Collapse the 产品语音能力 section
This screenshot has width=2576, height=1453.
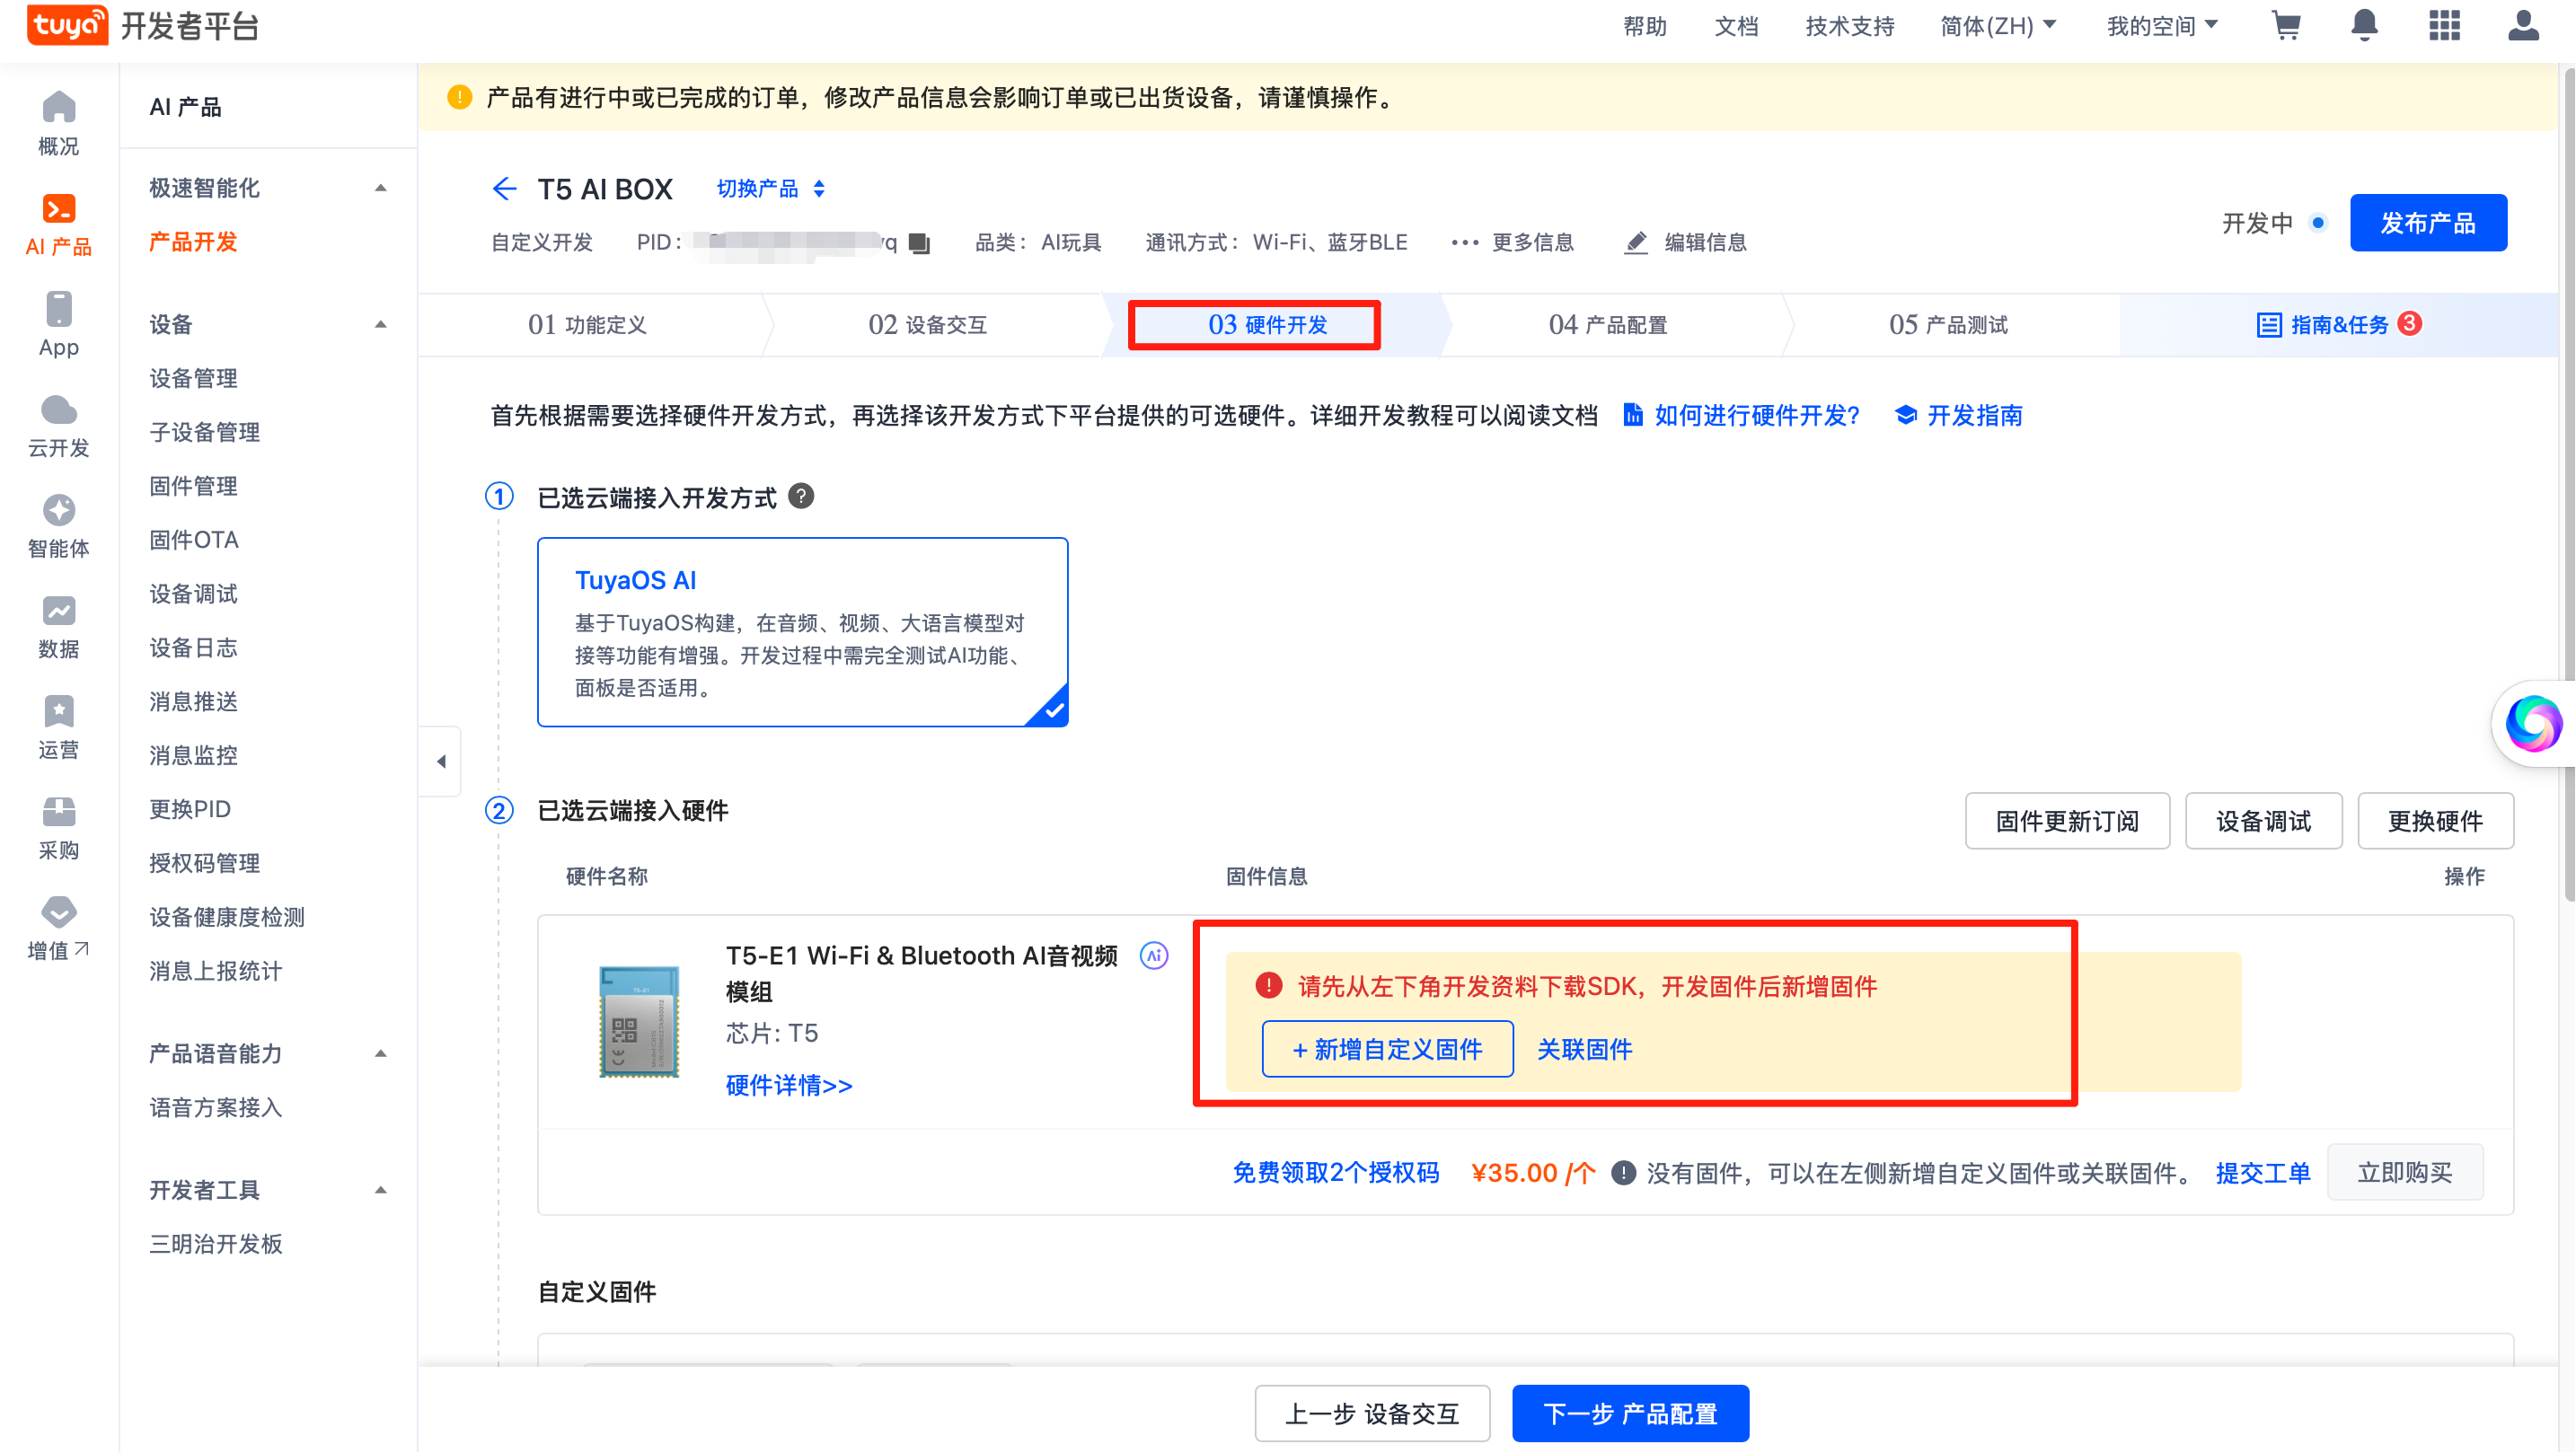[380, 1053]
